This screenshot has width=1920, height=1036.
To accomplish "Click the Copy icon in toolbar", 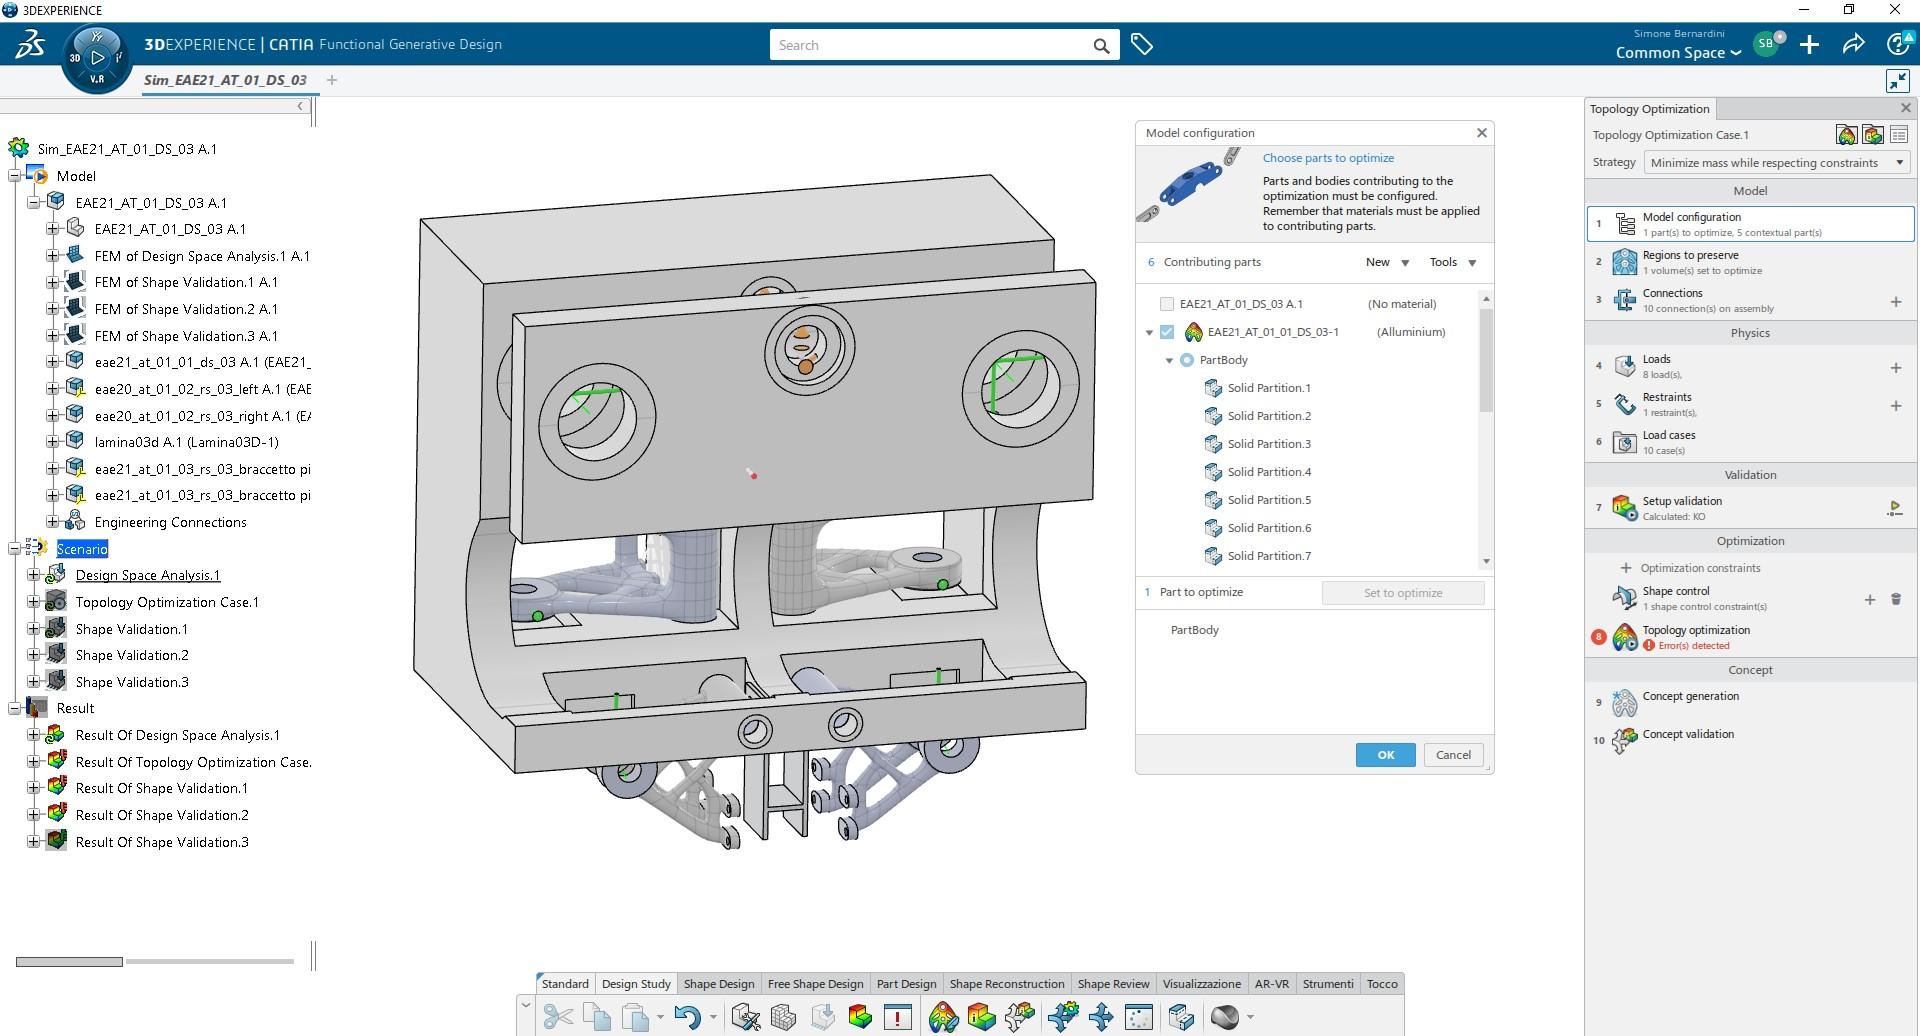I will (x=597, y=1017).
